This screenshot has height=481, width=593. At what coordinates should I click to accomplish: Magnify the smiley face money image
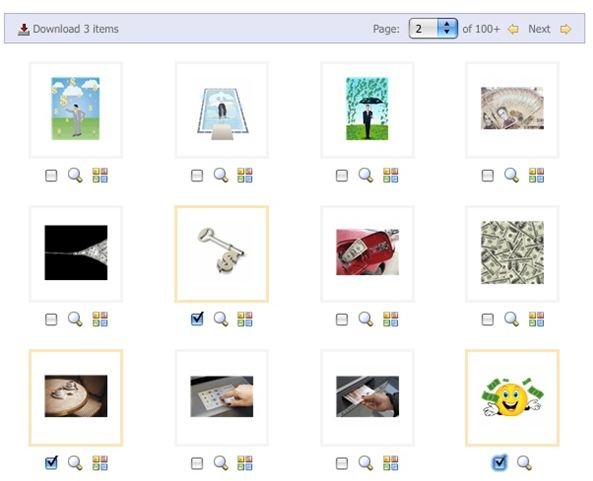click(x=524, y=463)
